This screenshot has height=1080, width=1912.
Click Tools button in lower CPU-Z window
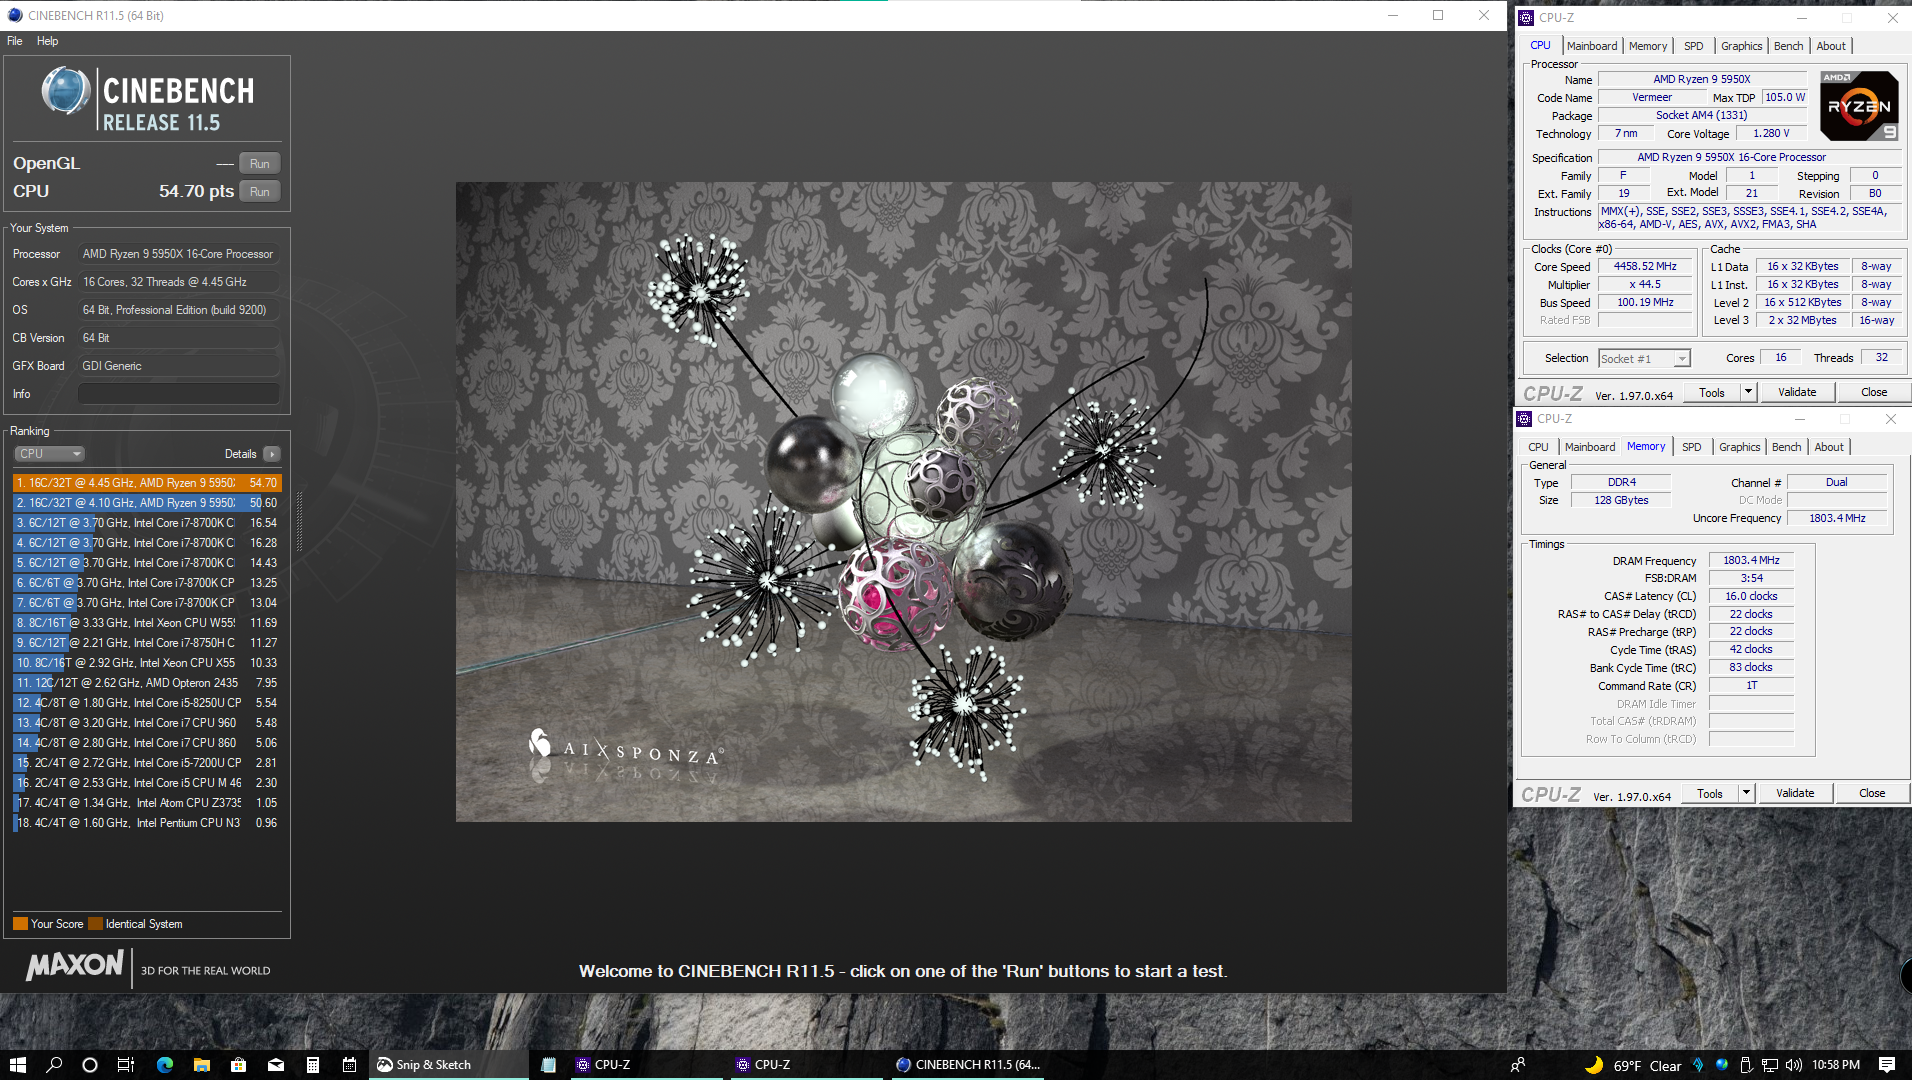[x=1710, y=794]
